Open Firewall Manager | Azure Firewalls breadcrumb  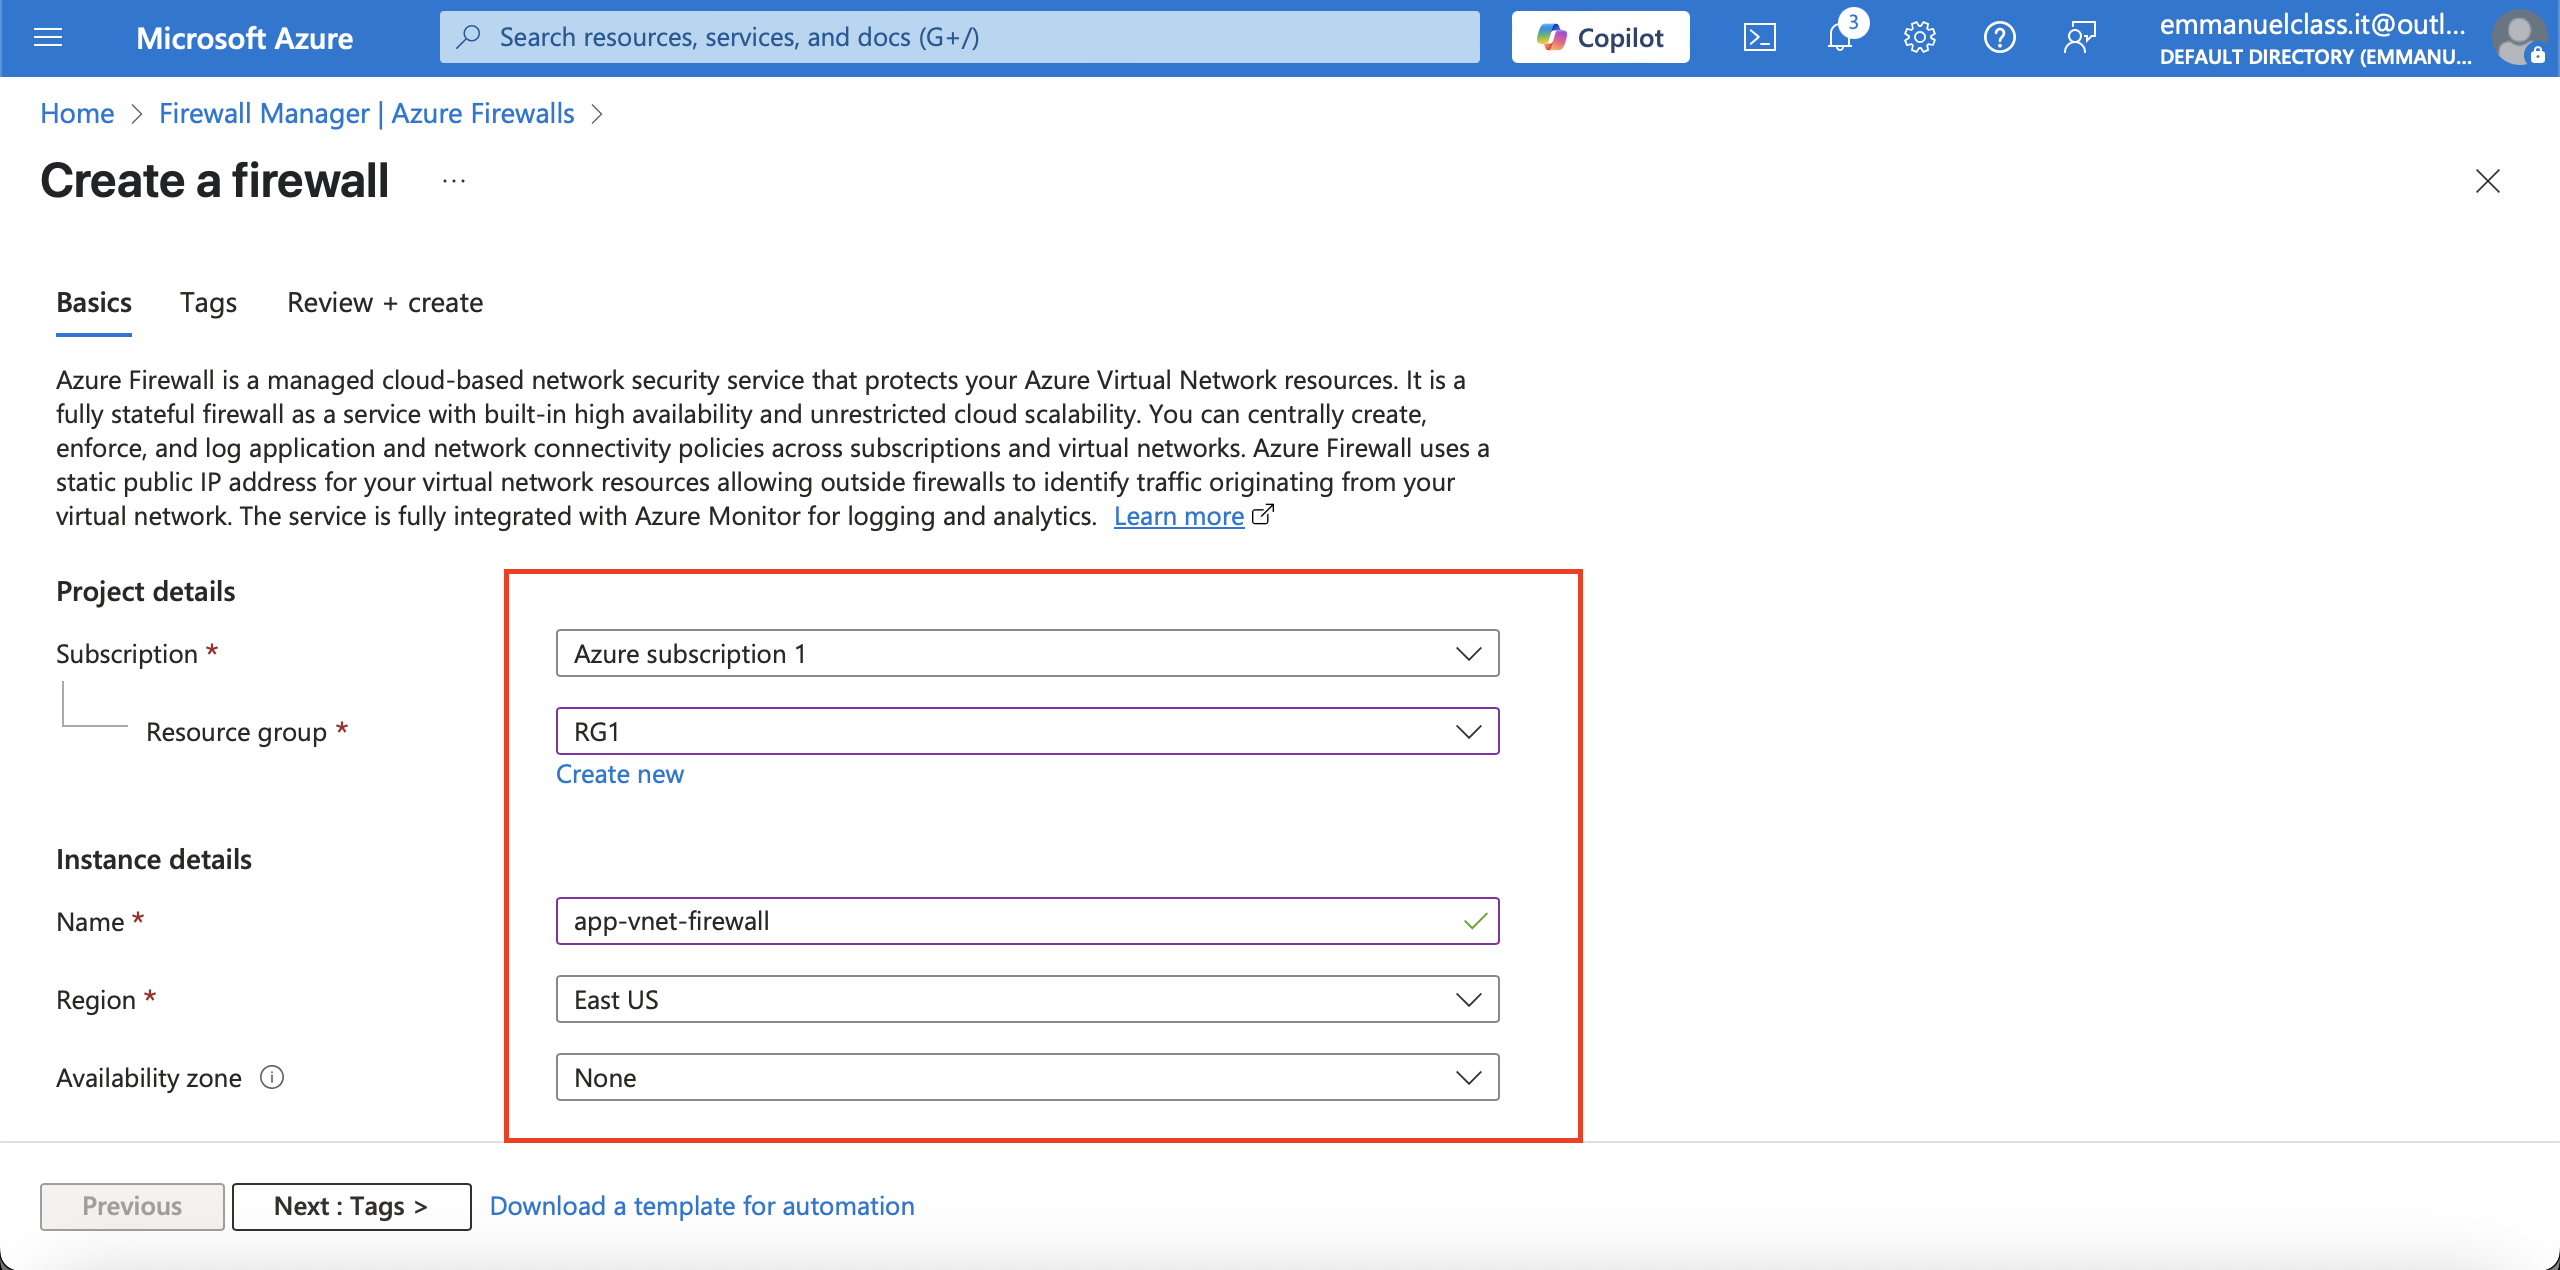pyautogui.click(x=367, y=113)
